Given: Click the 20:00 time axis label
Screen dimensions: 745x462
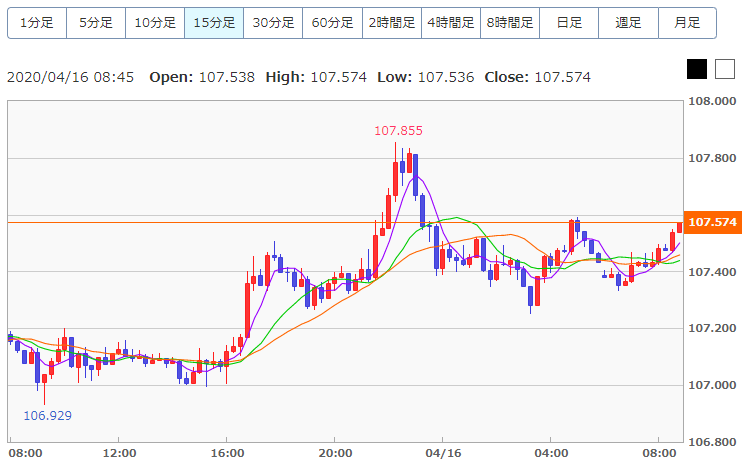Looking at the screenshot, I should coord(335,453).
